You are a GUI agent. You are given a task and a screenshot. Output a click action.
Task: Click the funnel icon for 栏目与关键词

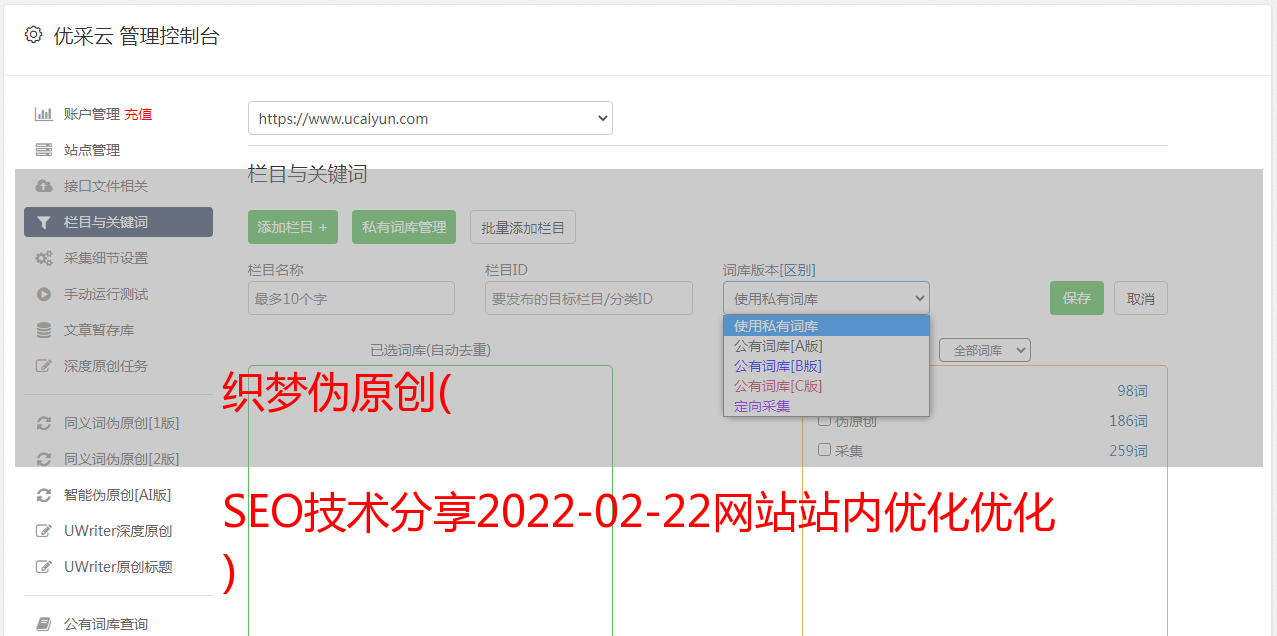pyautogui.click(x=44, y=222)
